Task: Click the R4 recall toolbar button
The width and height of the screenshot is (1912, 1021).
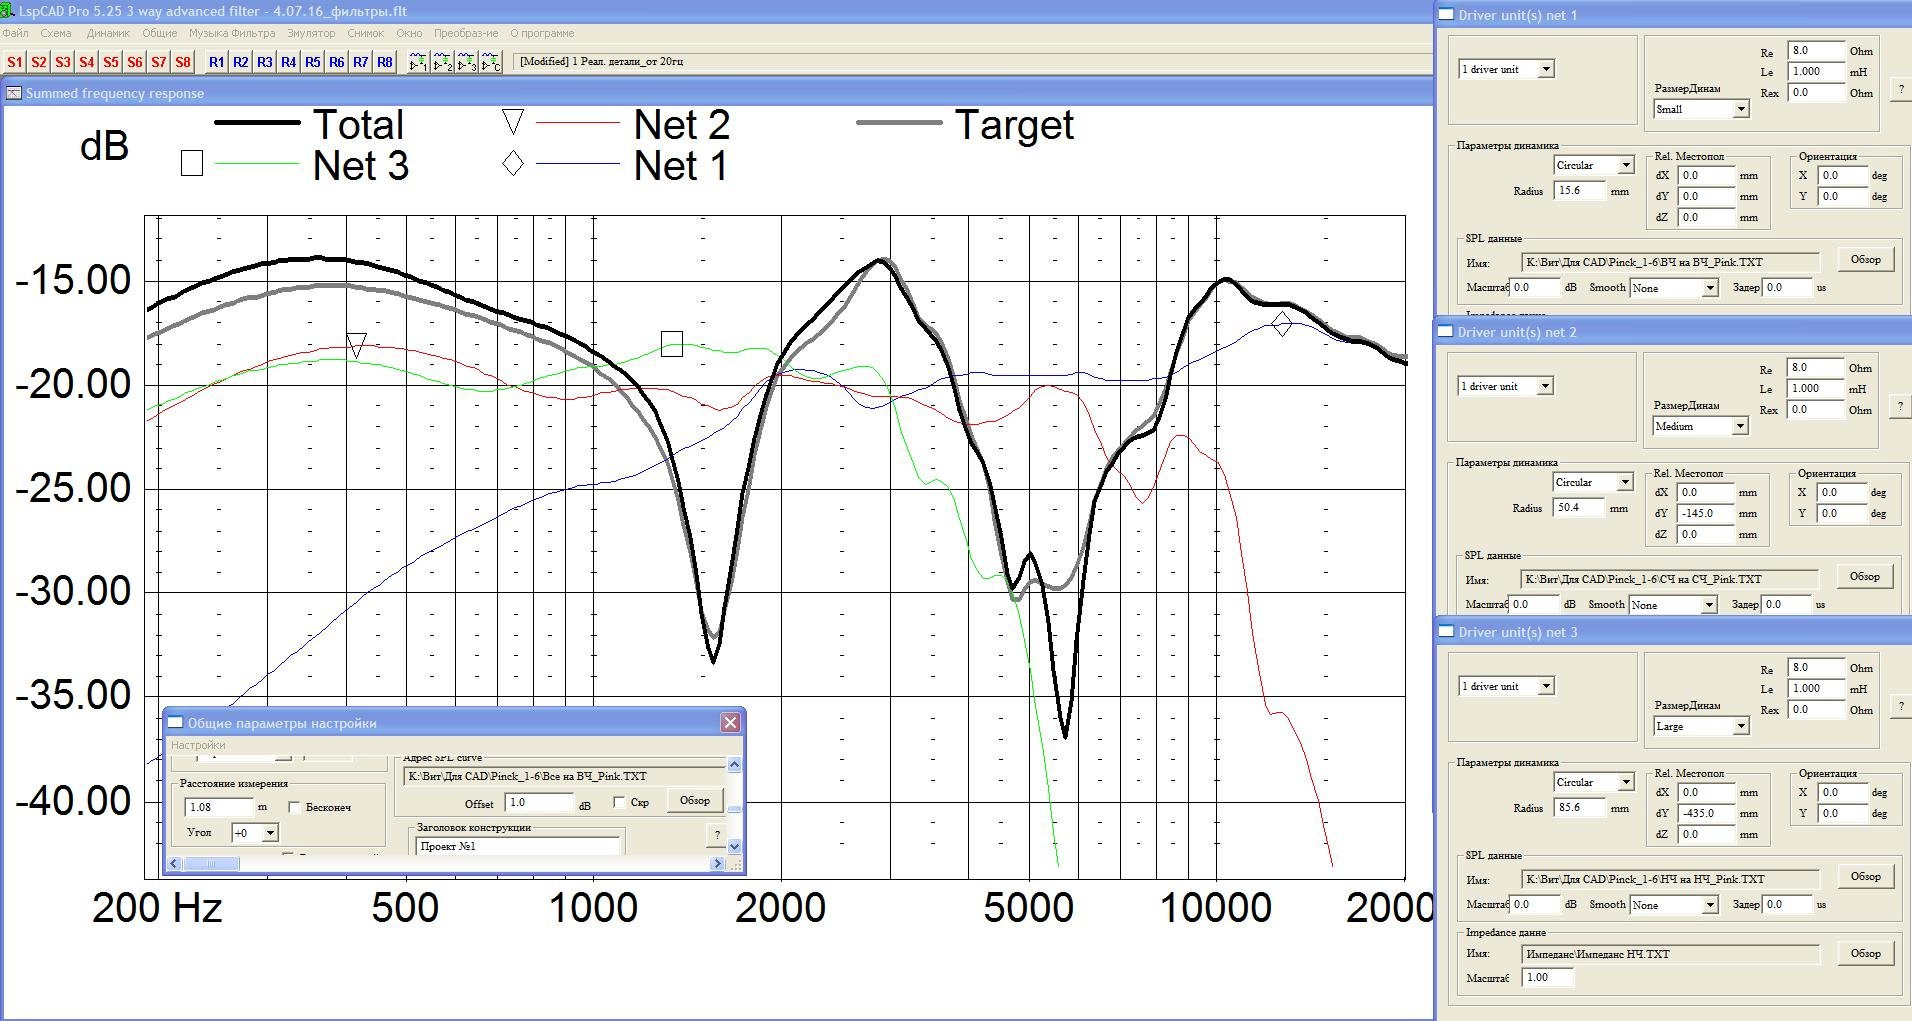Action: point(289,62)
